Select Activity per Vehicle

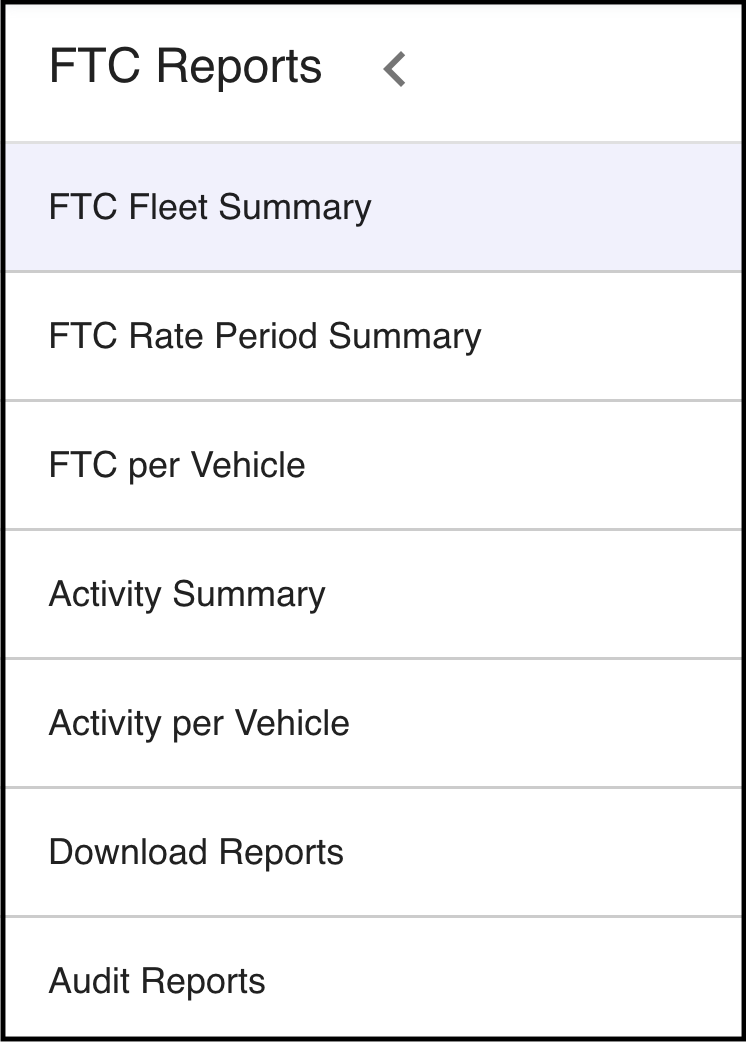[x=199, y=723]
